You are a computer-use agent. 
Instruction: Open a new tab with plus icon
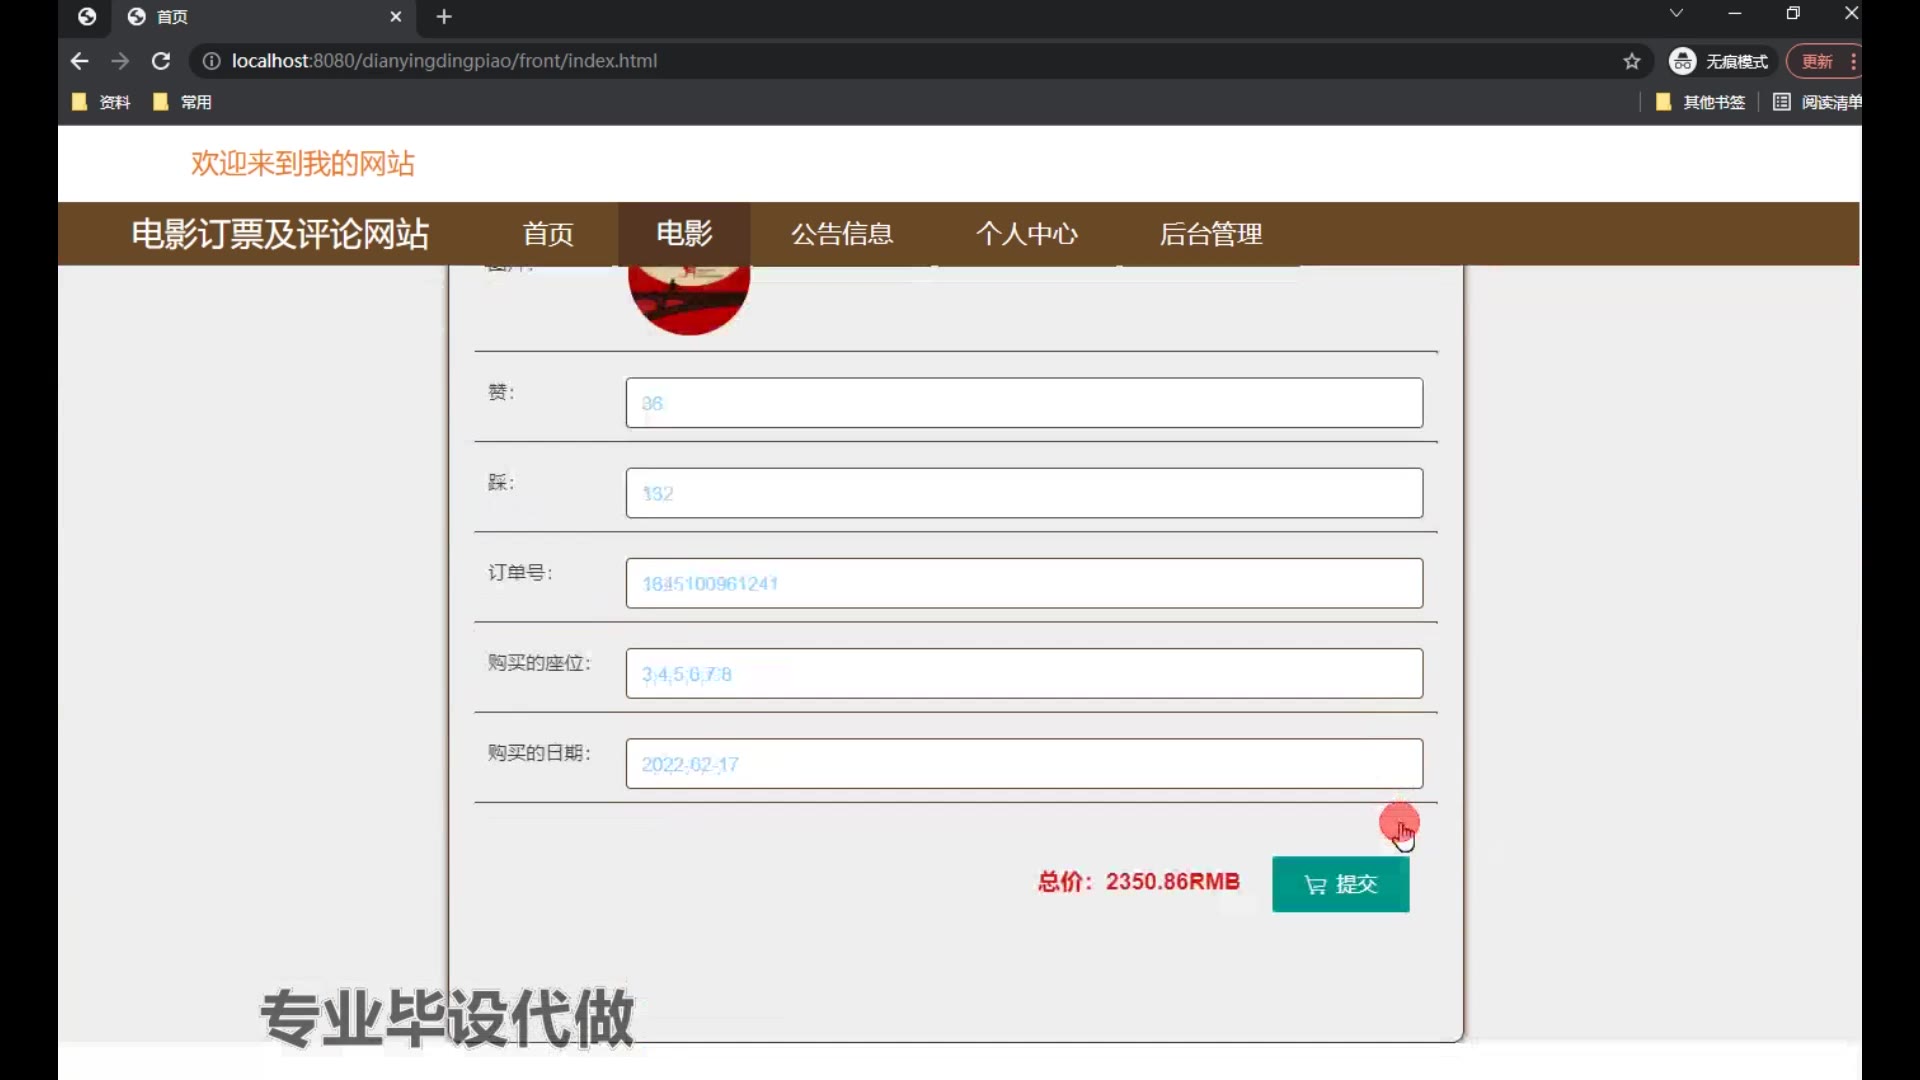pyautogui.click(x=444, y=17)
